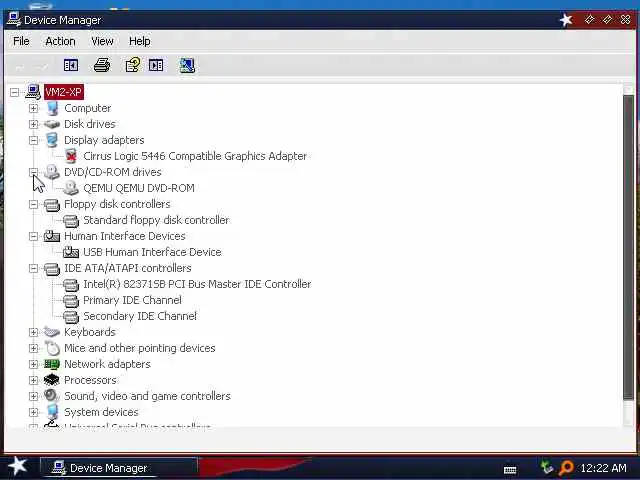
Task: Click the Disk drives icon
Action: tap(52, 124)
